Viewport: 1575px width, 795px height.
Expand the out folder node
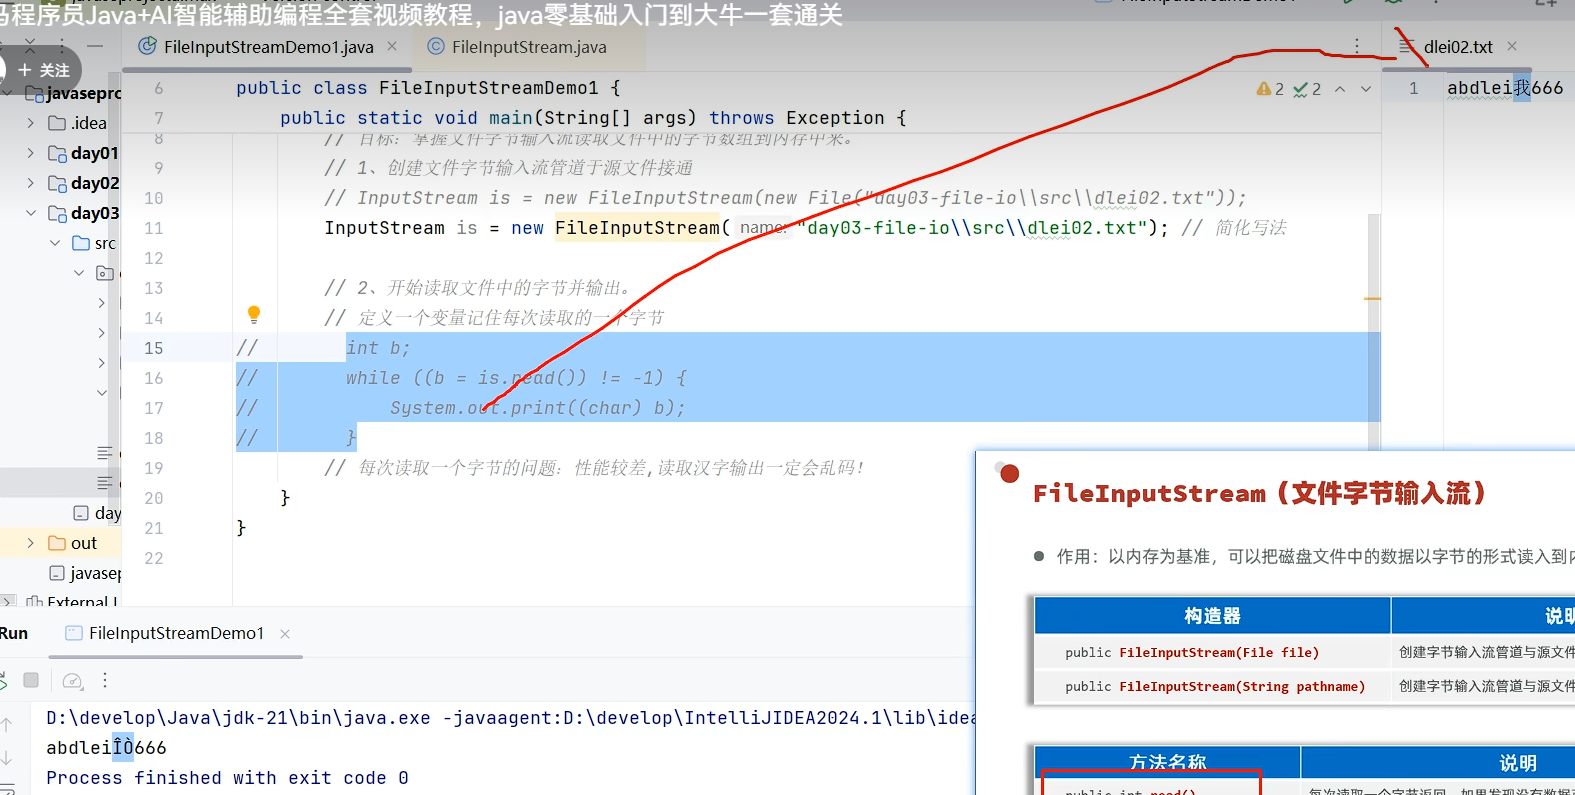(30, 543)
